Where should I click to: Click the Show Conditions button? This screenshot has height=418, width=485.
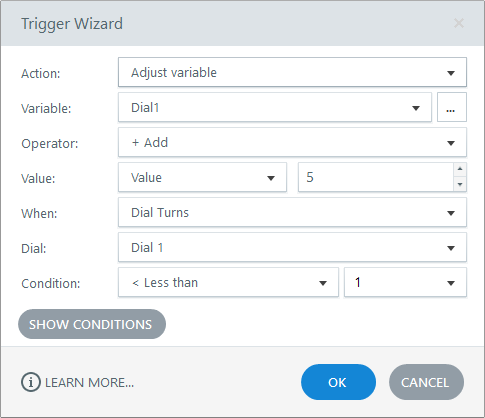tap(92, 324)
